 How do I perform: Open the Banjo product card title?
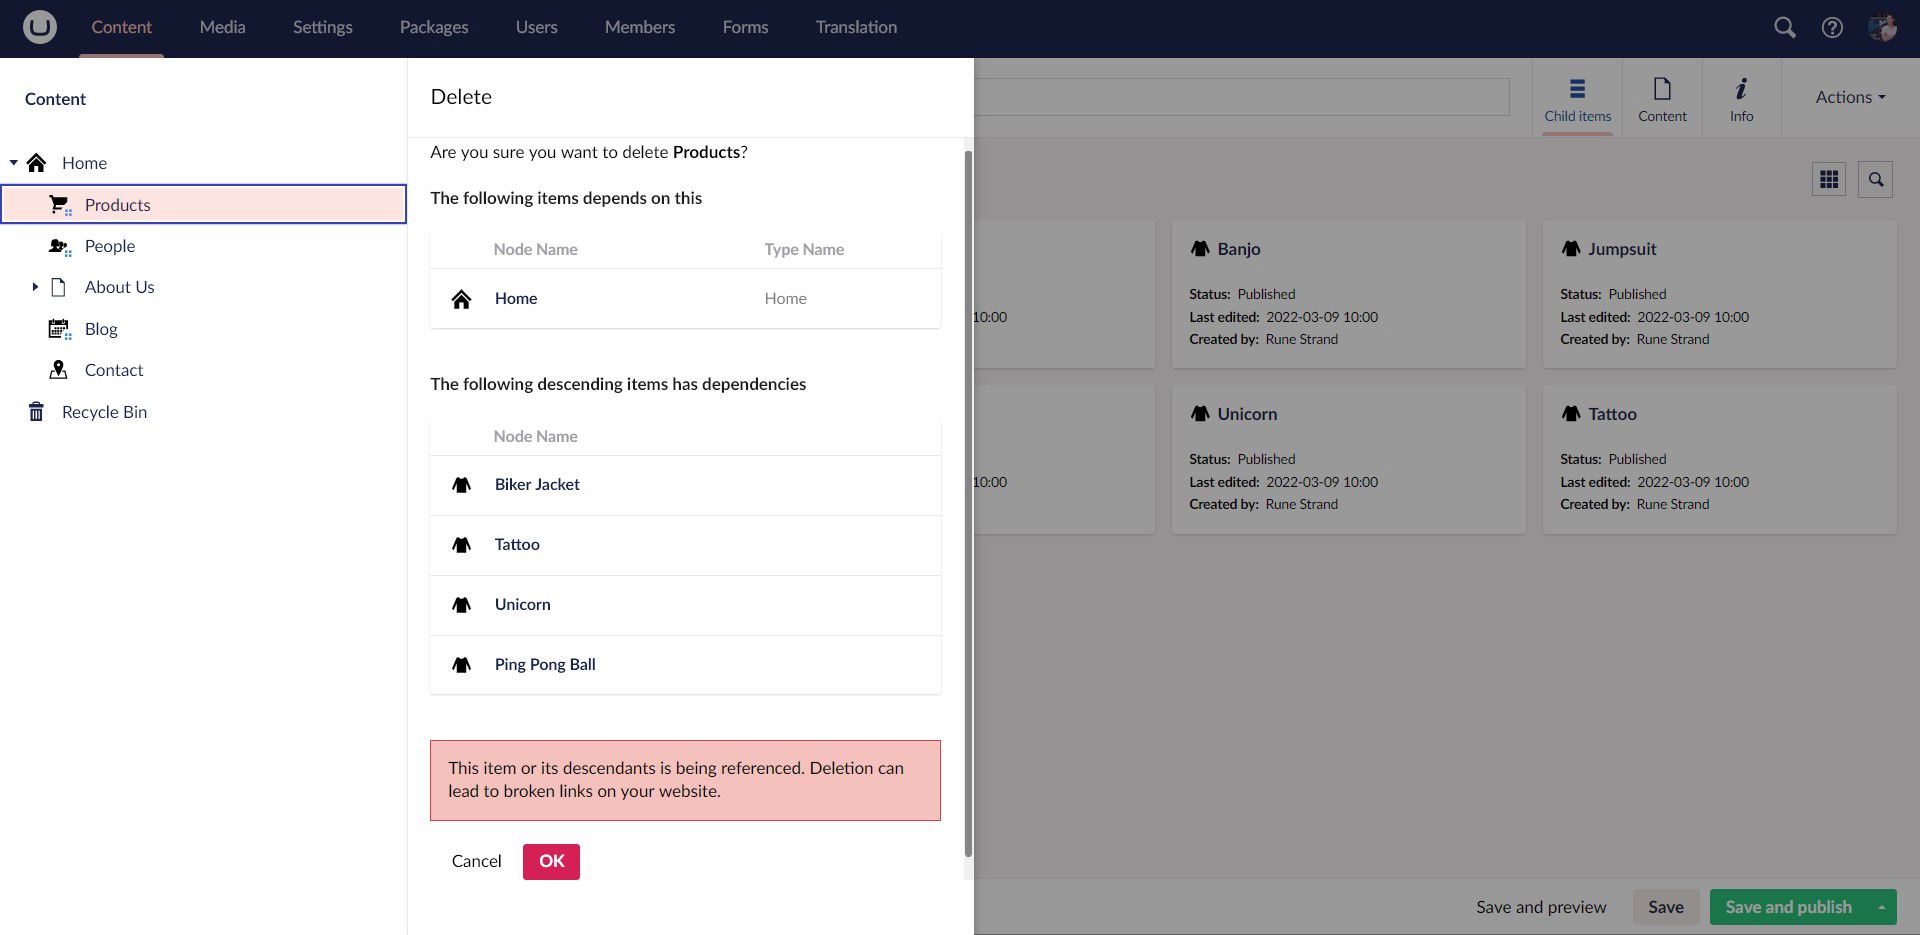[1239, 248]
